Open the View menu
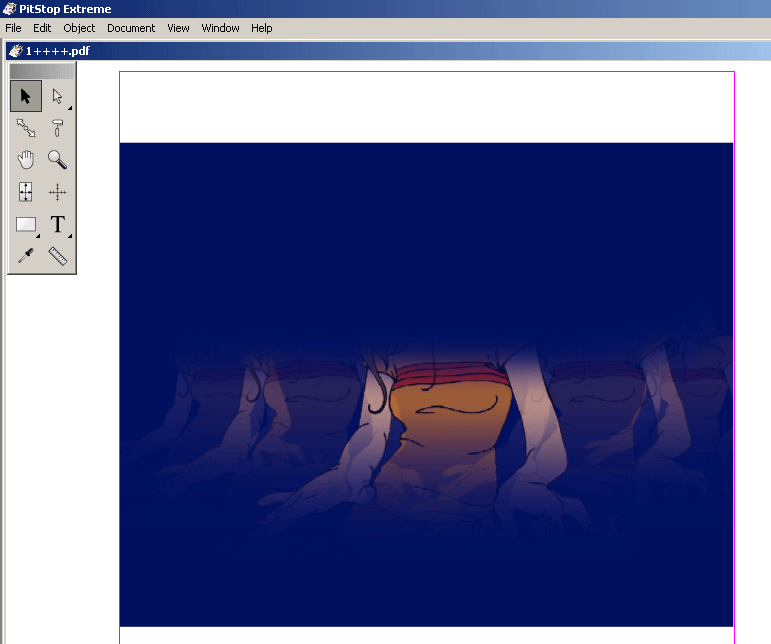This screenshot has height=644, width=771. 178,28
